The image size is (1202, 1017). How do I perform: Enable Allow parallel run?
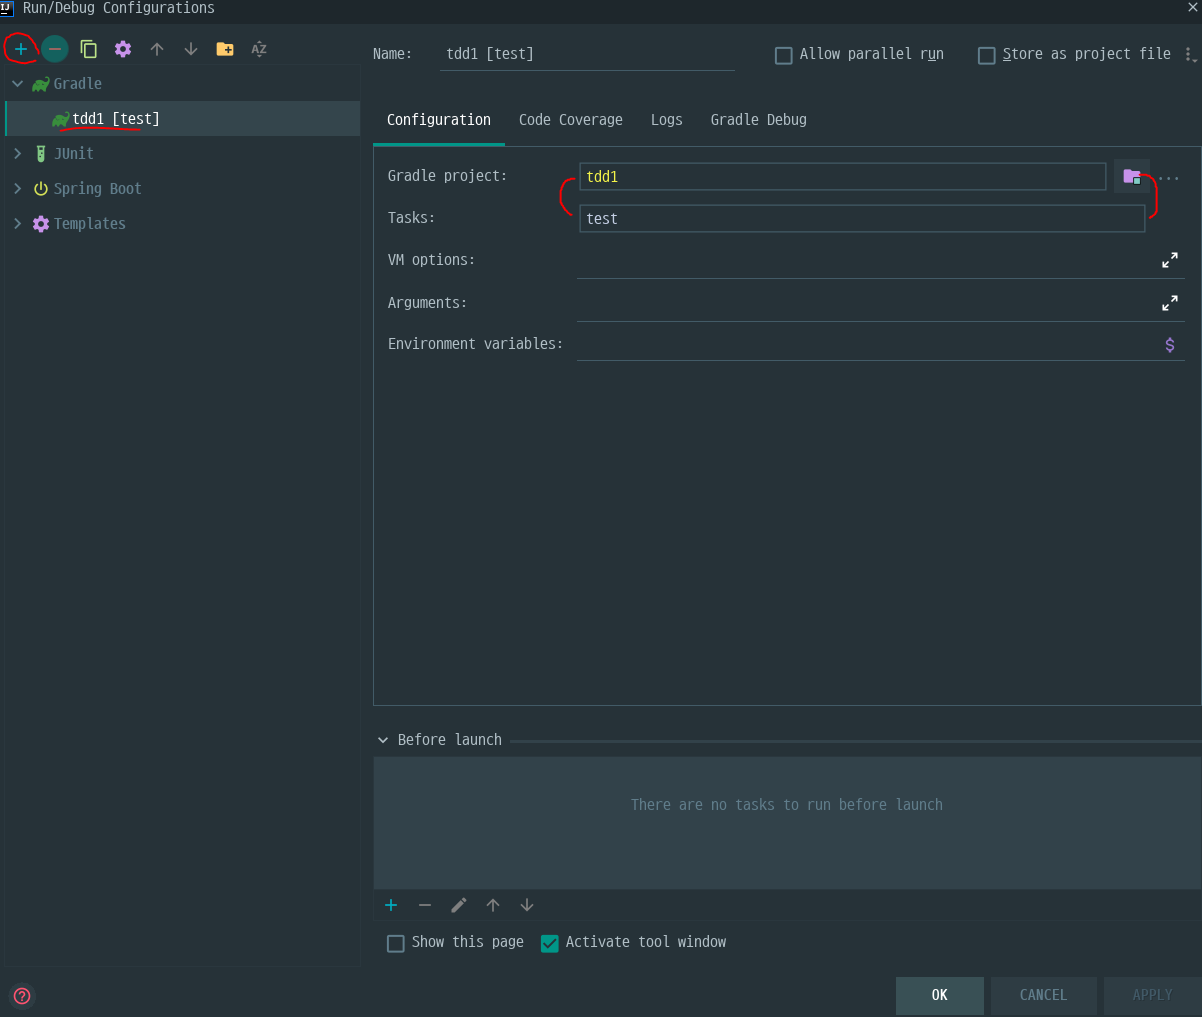click(784, 55)
